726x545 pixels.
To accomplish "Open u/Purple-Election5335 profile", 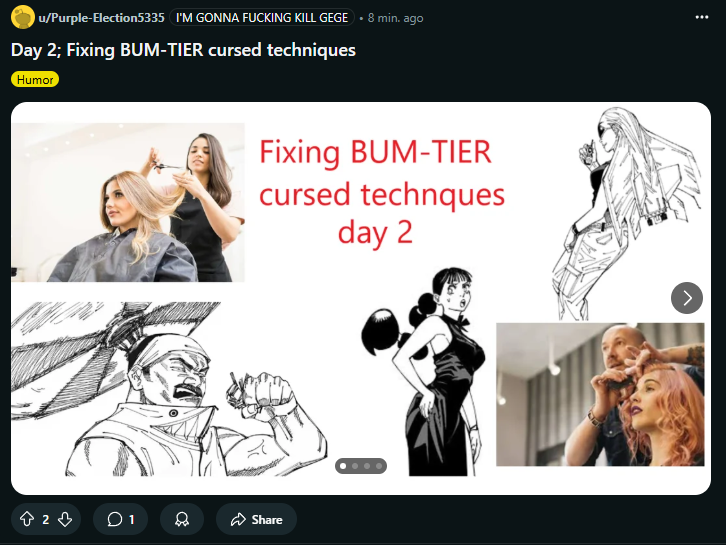I will point(101,18).
